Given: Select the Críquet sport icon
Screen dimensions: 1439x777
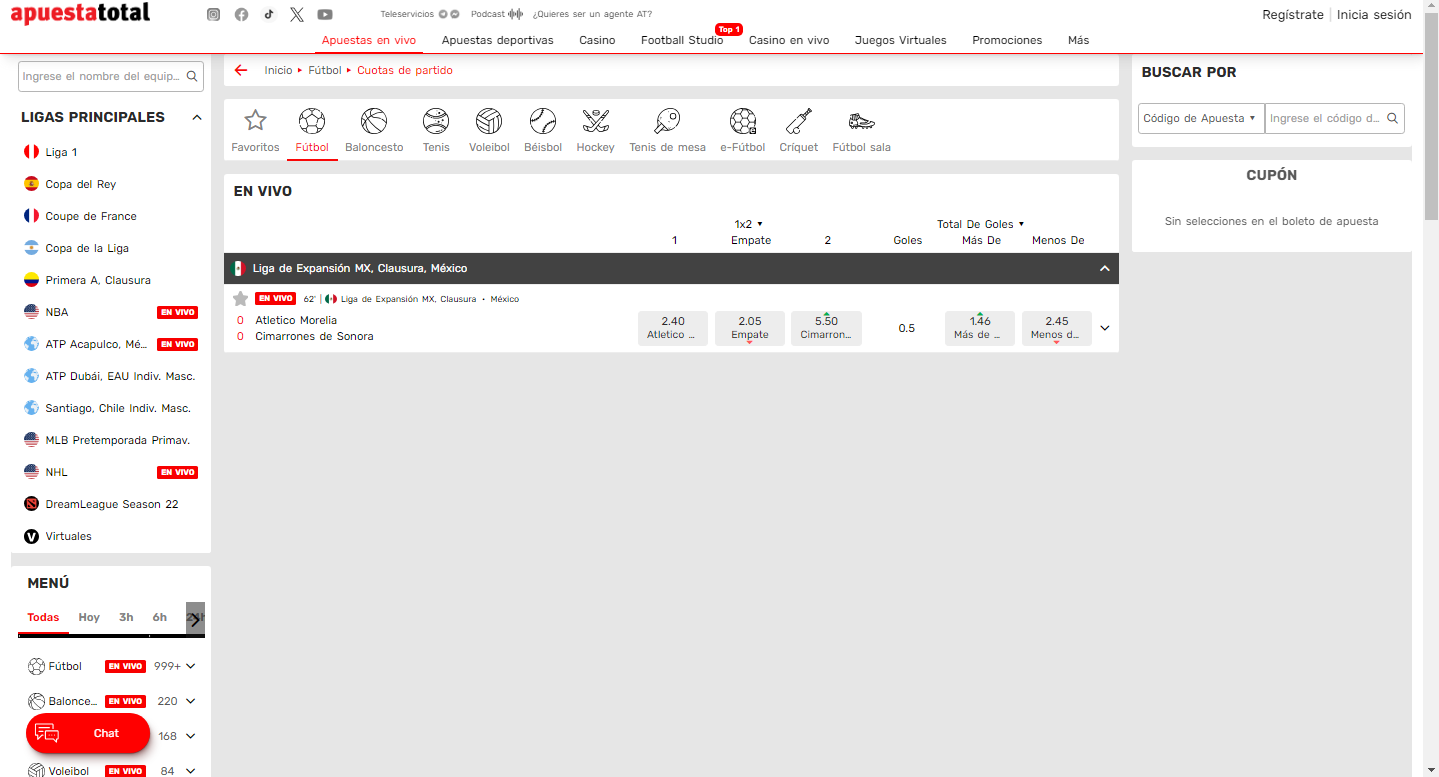Looking at the screenshot, I should 799,121.
